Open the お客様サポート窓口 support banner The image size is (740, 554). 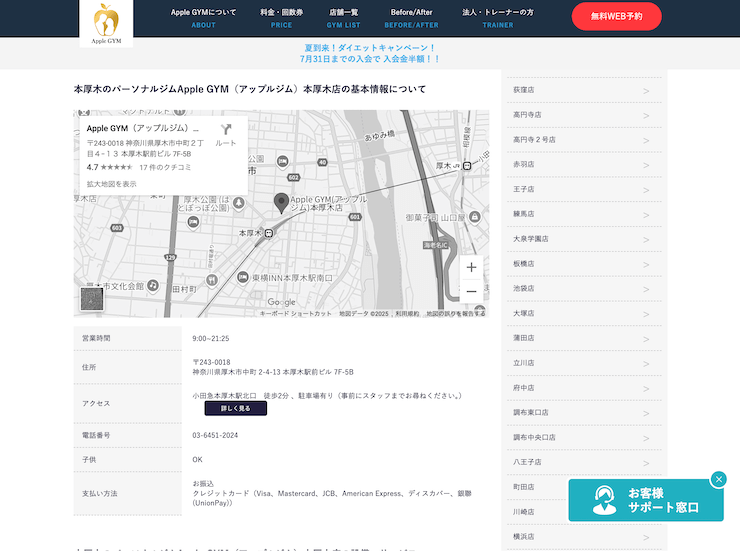tap(646, 500)
